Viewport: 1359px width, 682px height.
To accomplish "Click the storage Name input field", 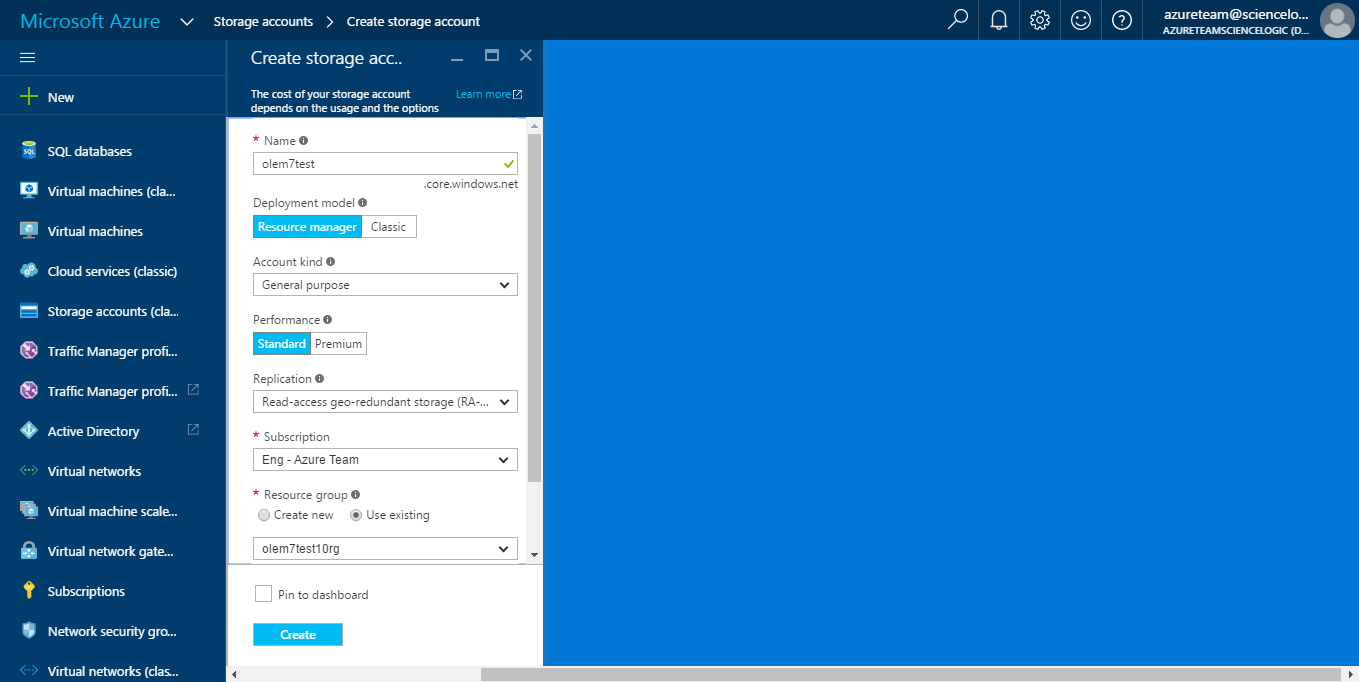I will point(385,163).
